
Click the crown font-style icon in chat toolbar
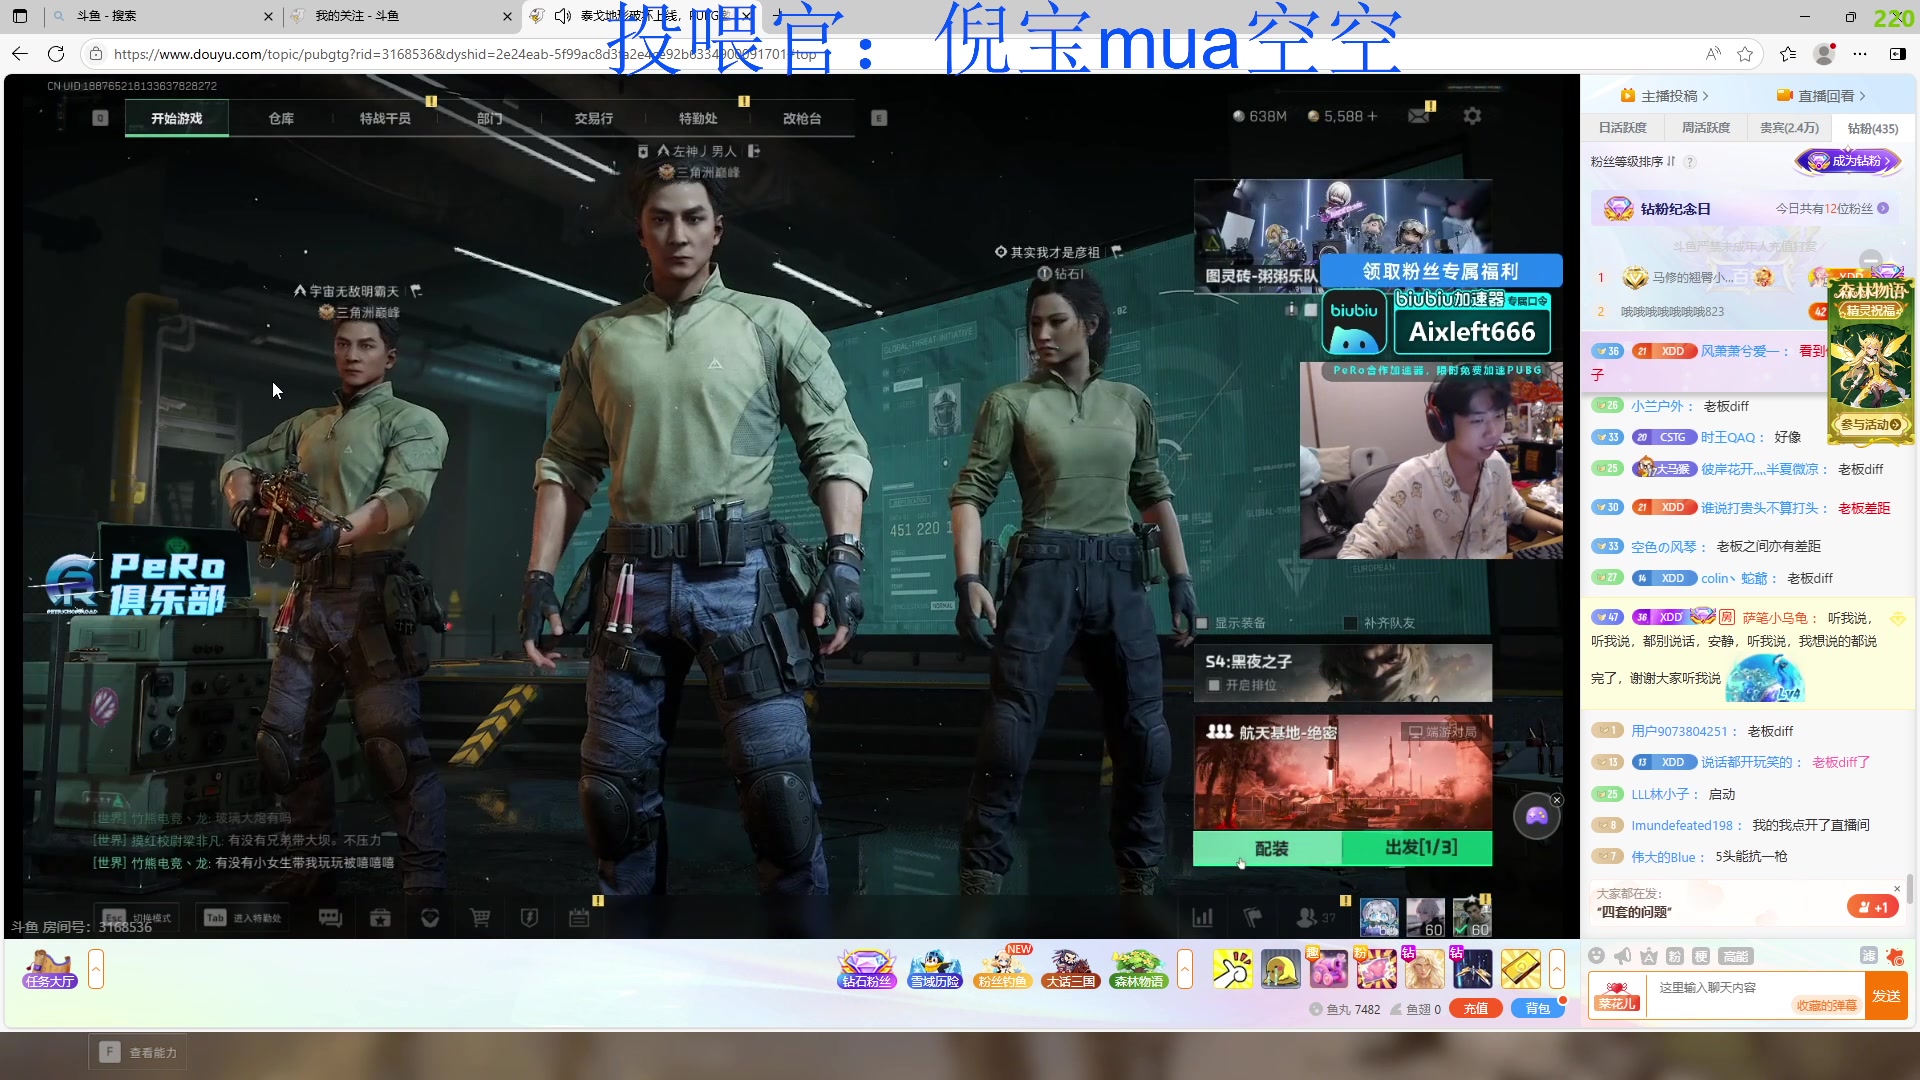pyautogui.click(x=1649, y=956)
